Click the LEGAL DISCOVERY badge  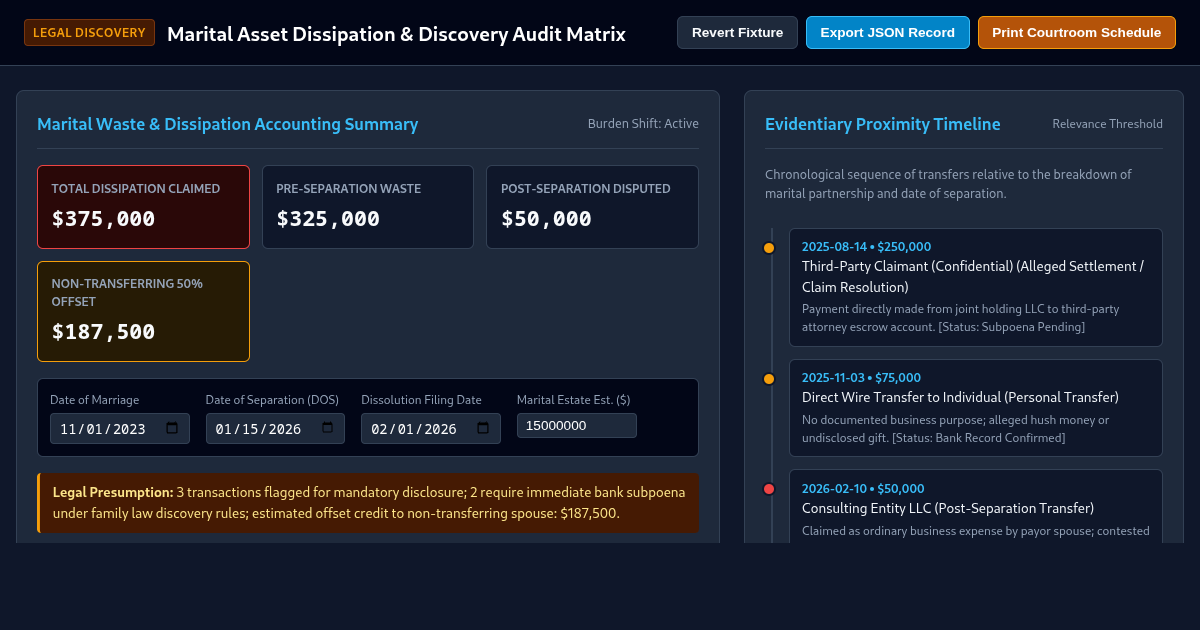[x=89, y=33]
